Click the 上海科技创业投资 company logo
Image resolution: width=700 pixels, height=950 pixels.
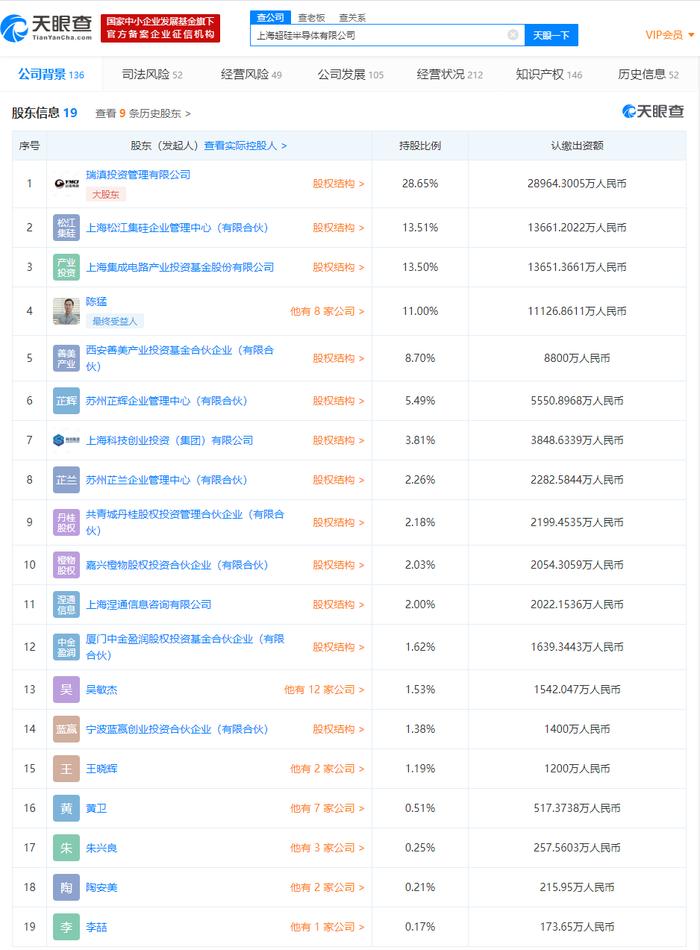(x=66, y=440)
